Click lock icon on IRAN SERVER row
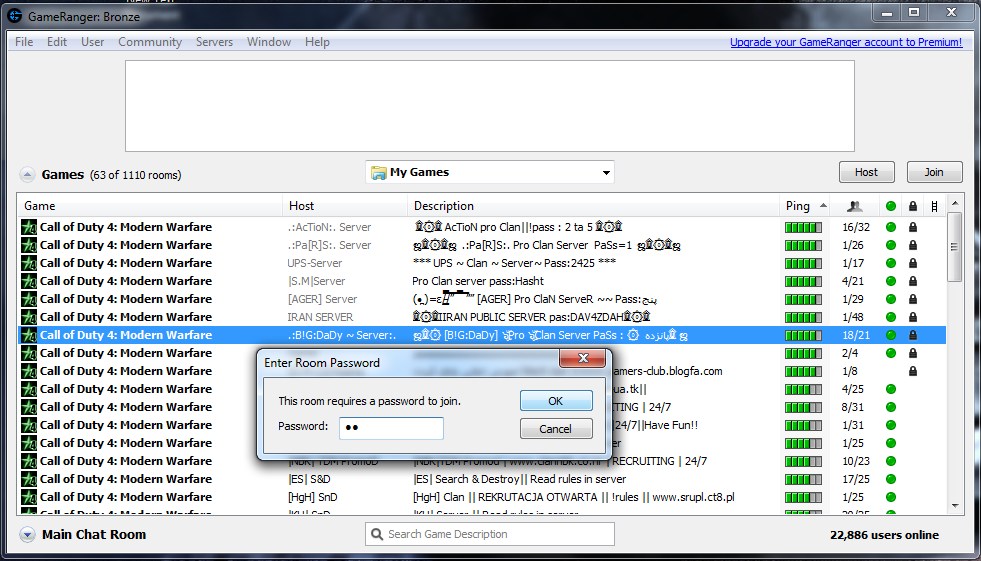Viewport: 981px width, 561px height. 913,317
